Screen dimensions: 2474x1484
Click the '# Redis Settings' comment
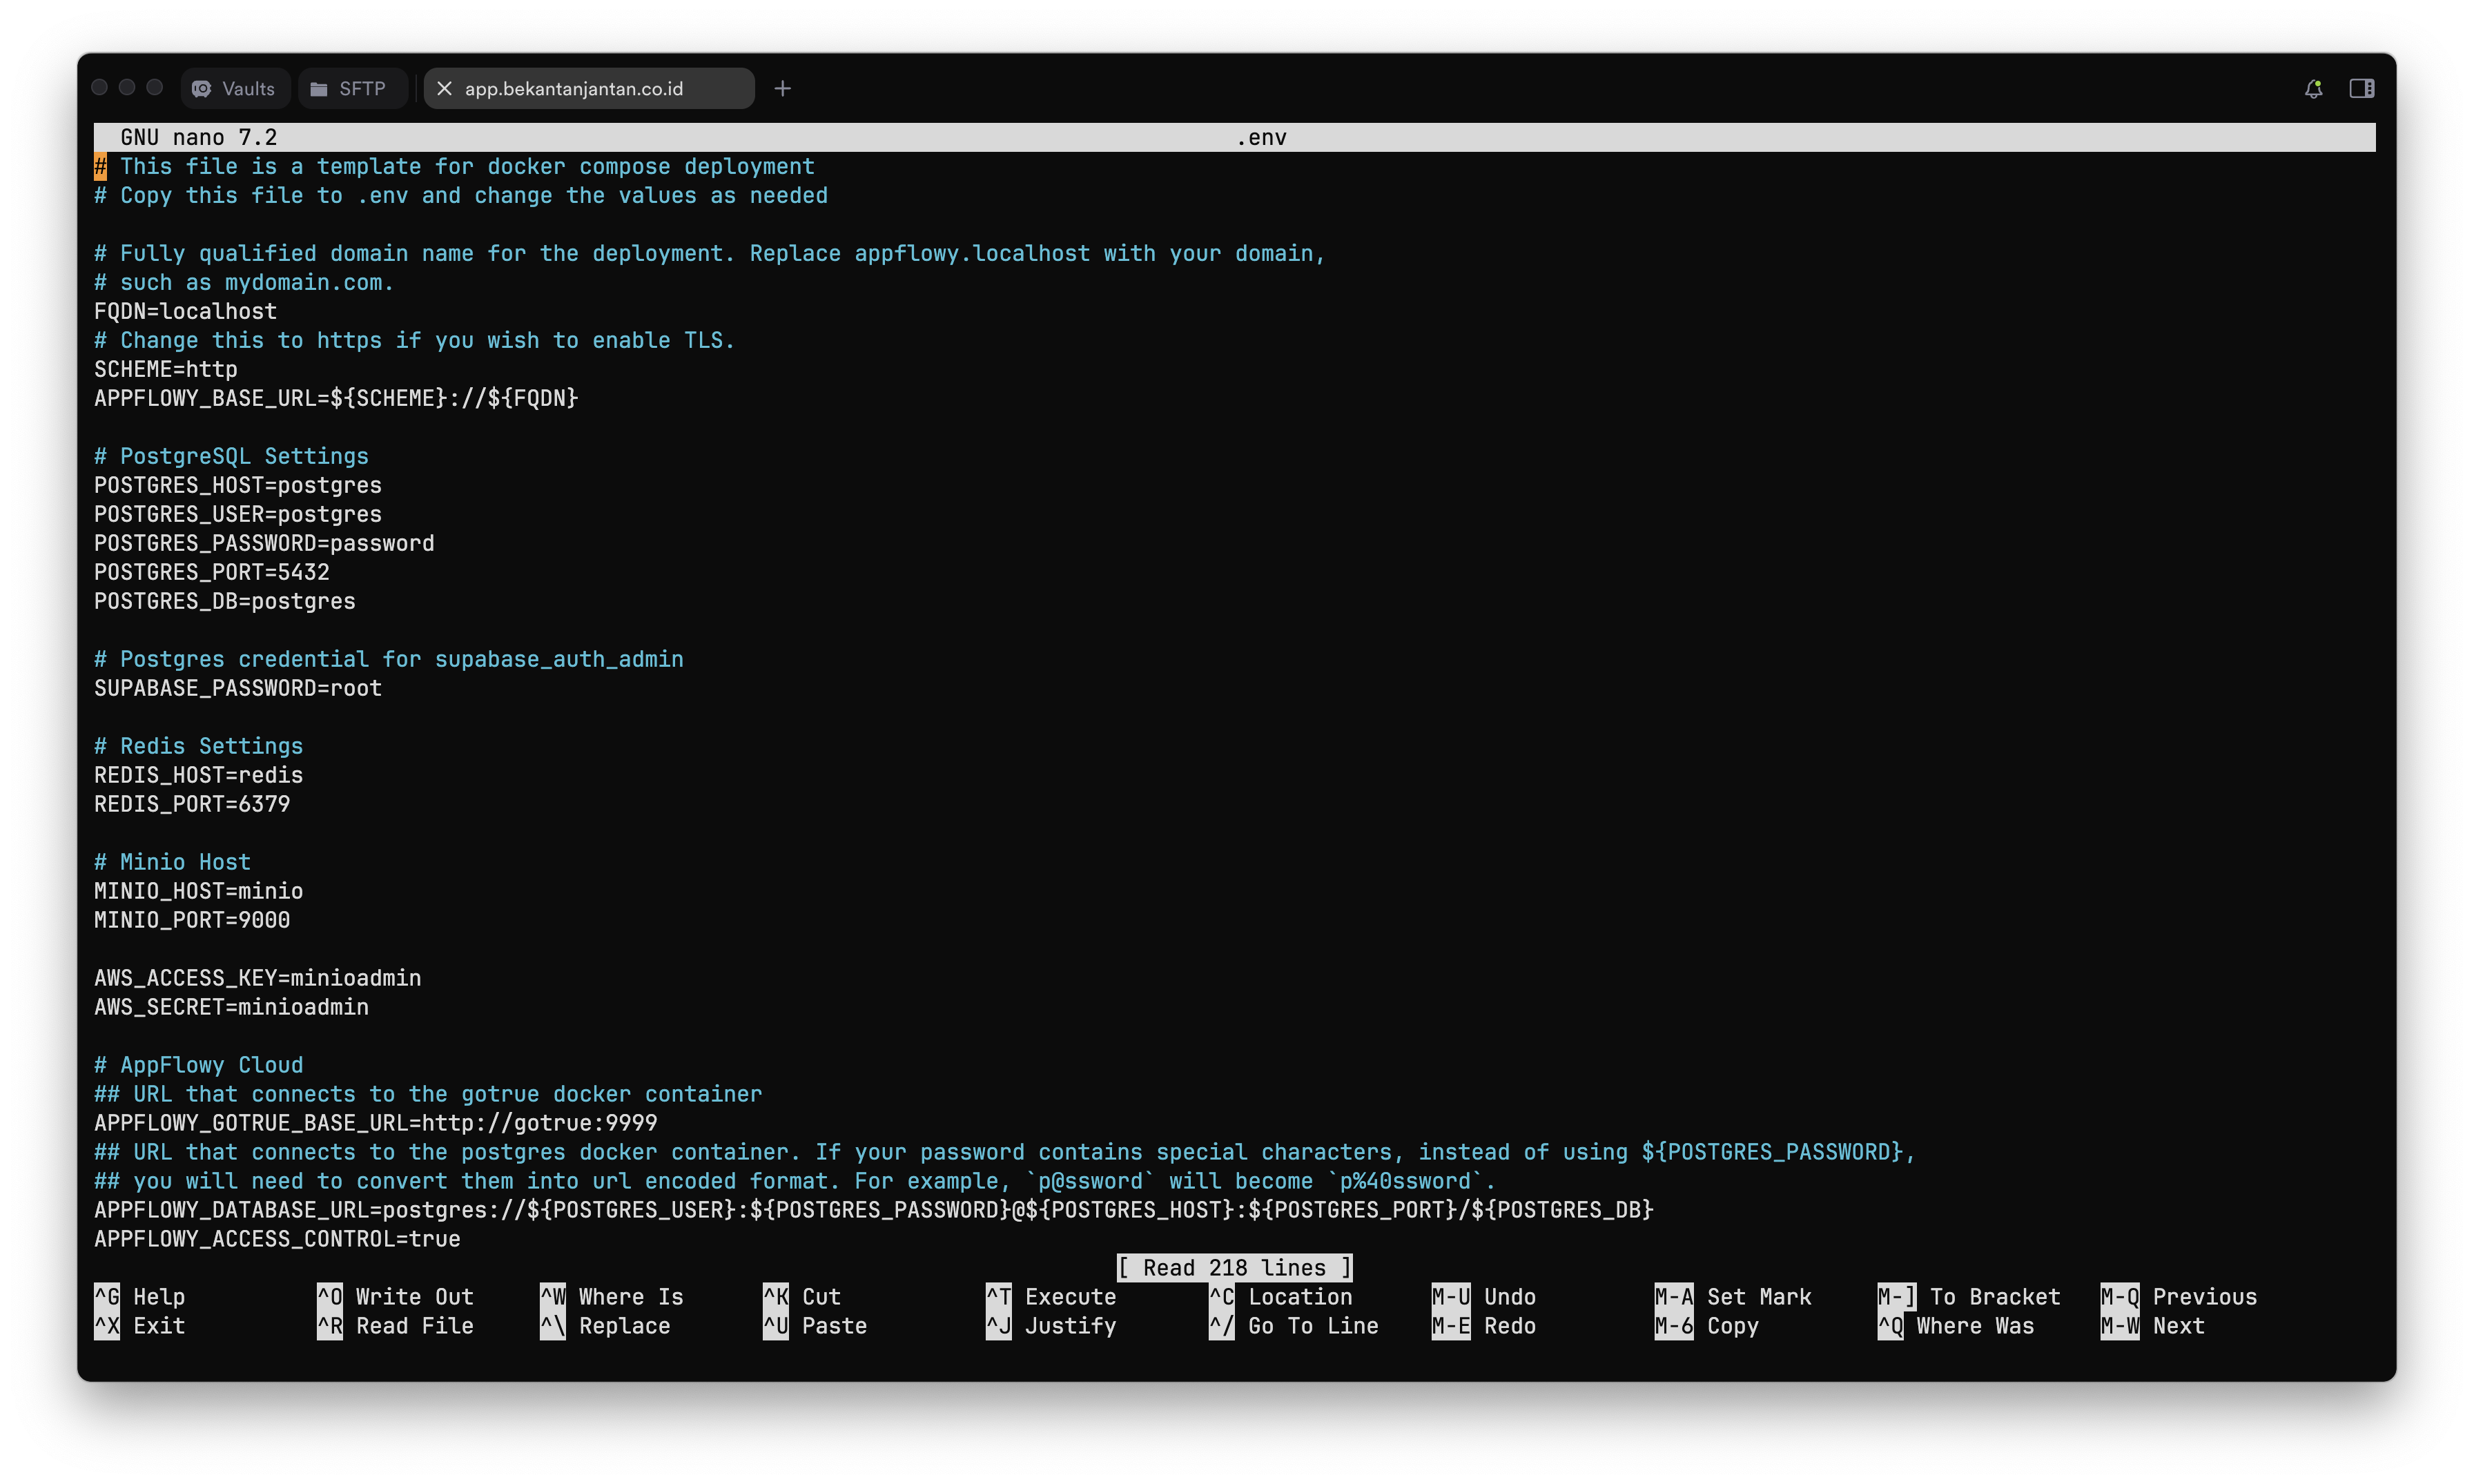click(x=199, y=746)
